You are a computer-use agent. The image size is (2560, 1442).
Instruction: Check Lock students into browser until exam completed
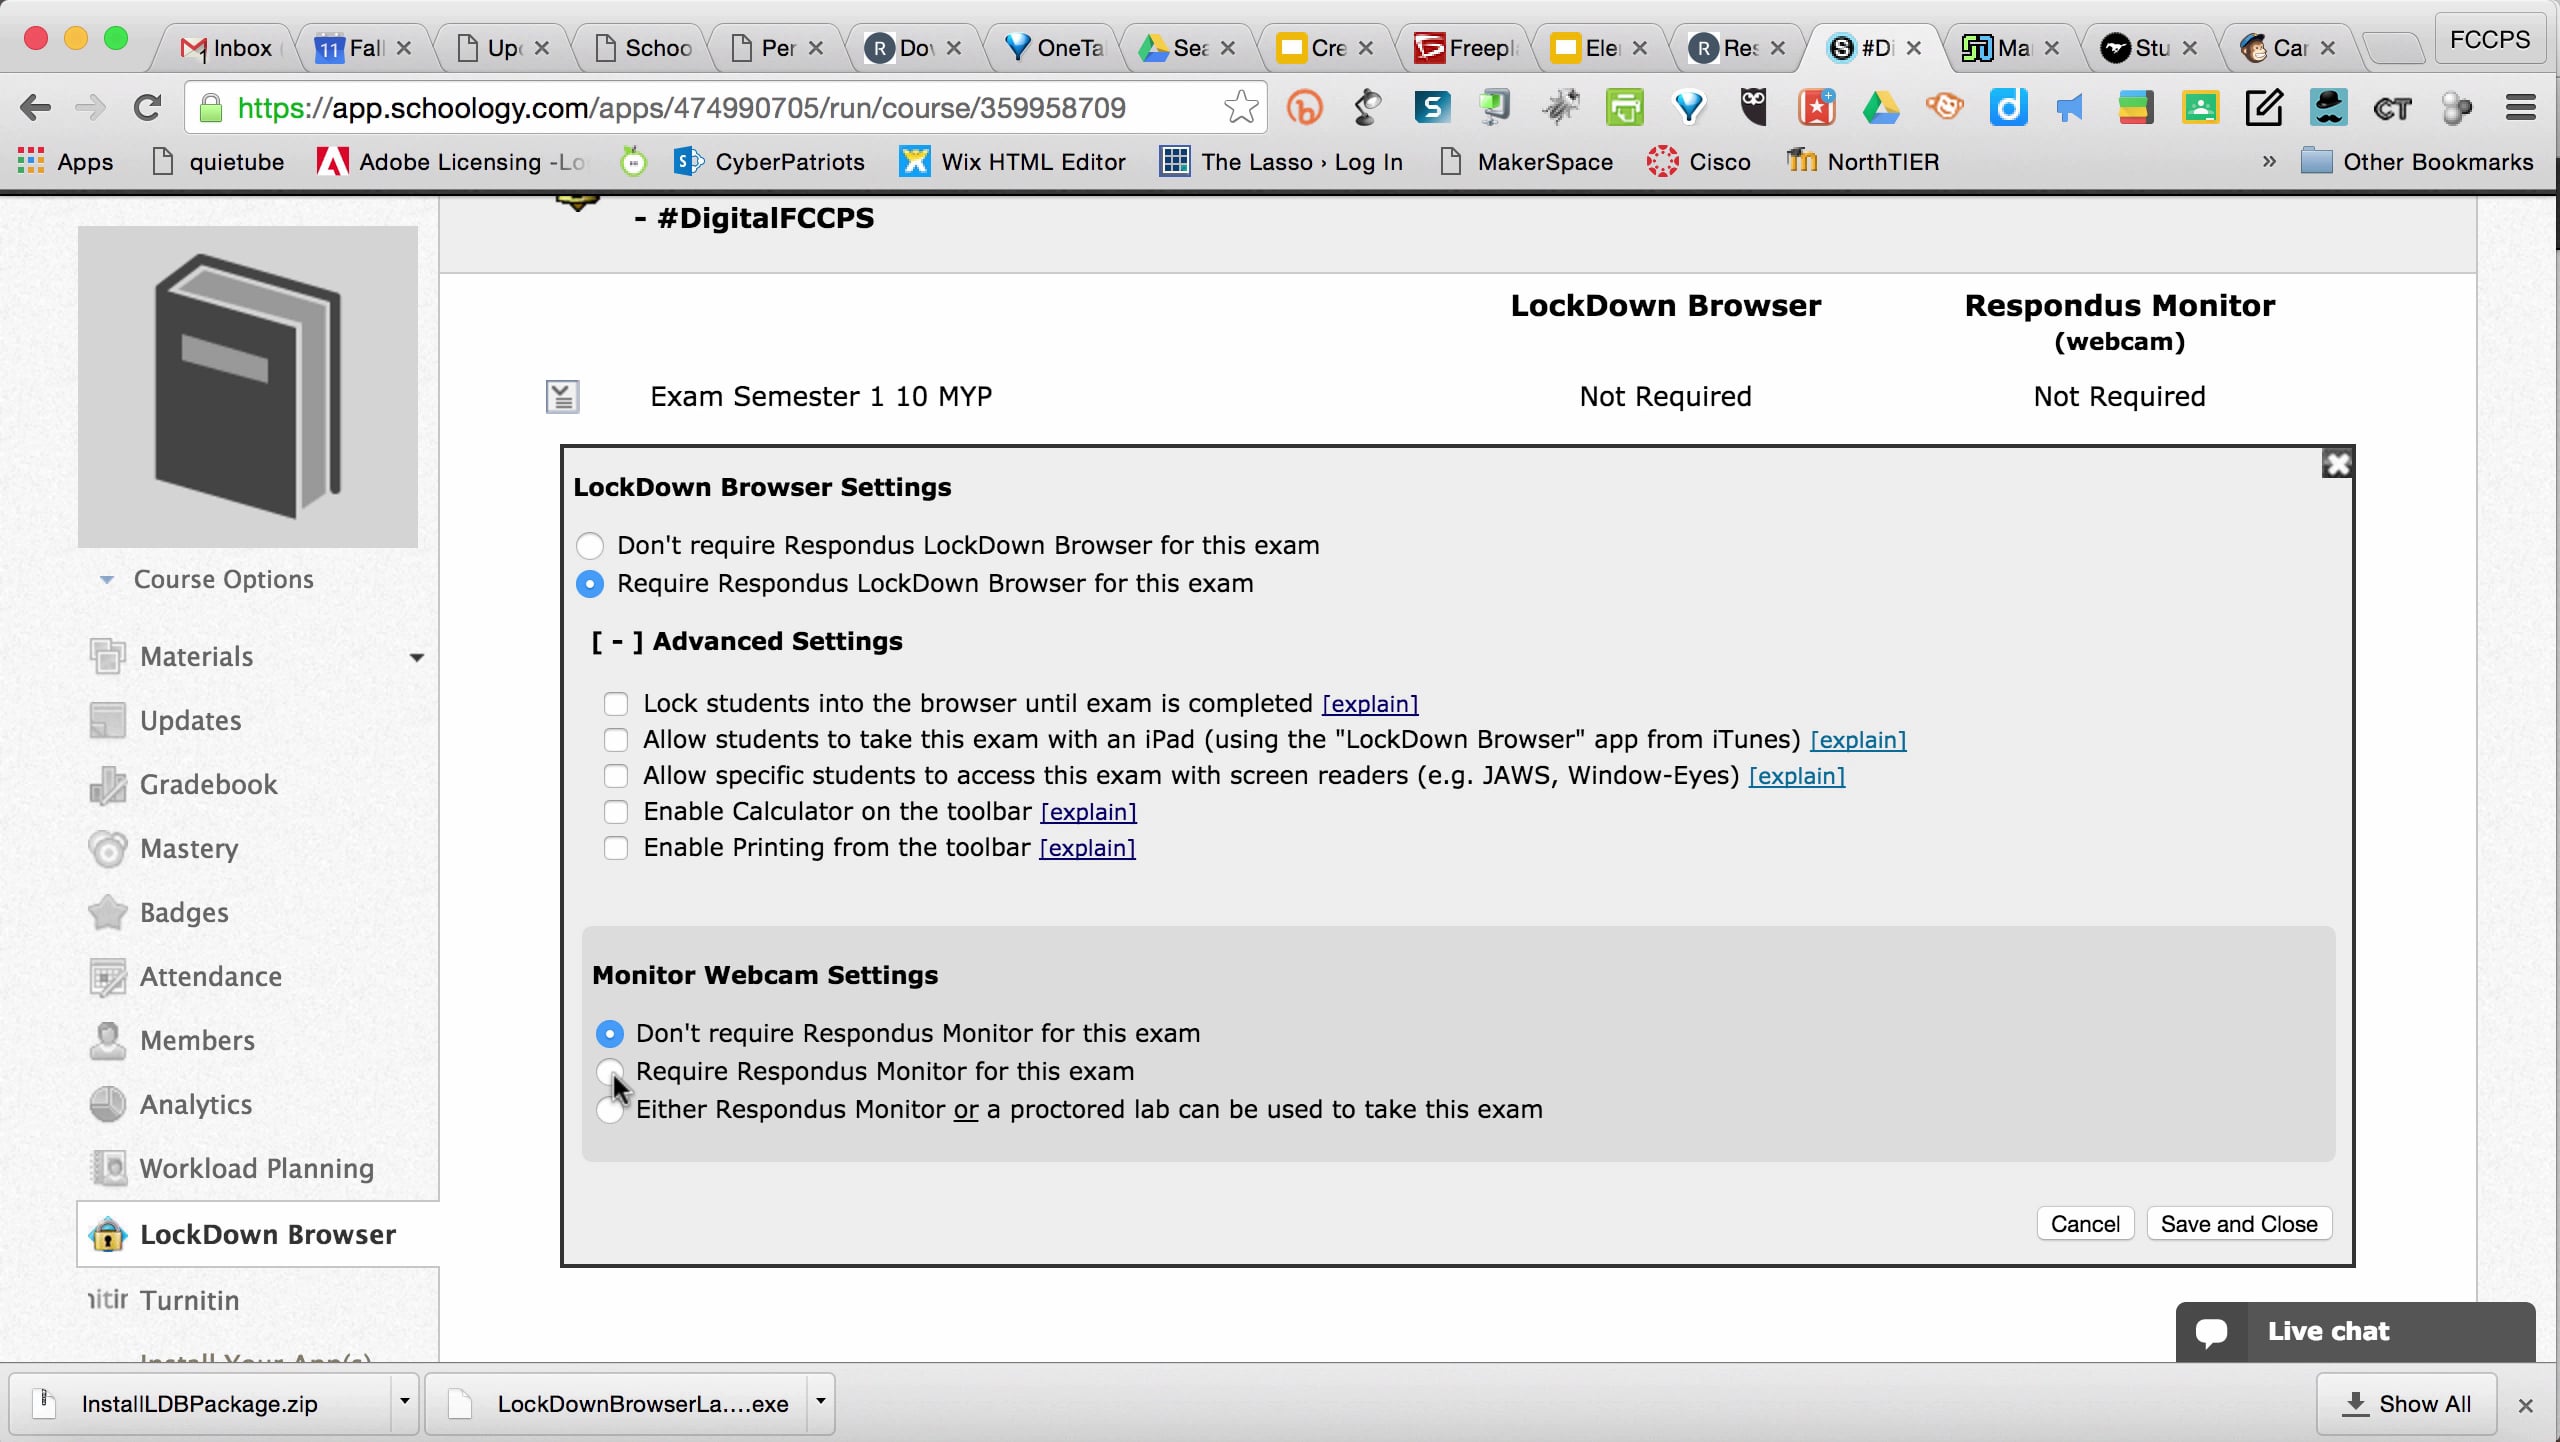pos(616,703)
